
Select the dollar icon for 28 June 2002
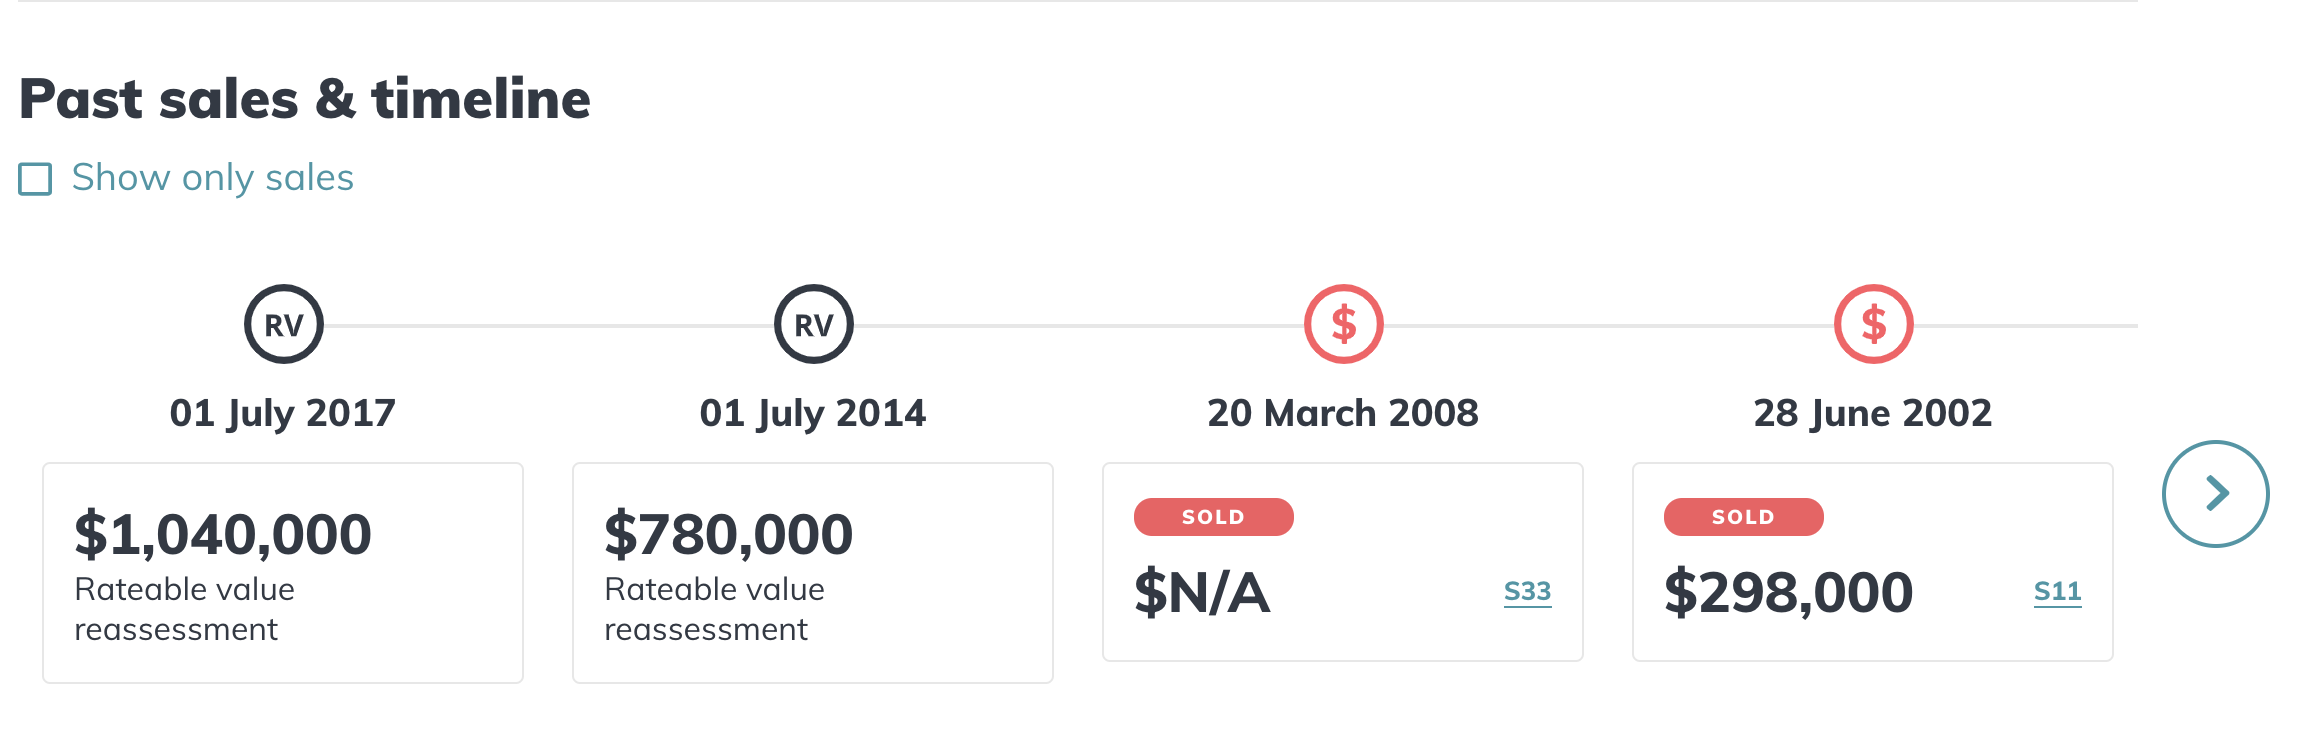click(x=1874, y=325)
